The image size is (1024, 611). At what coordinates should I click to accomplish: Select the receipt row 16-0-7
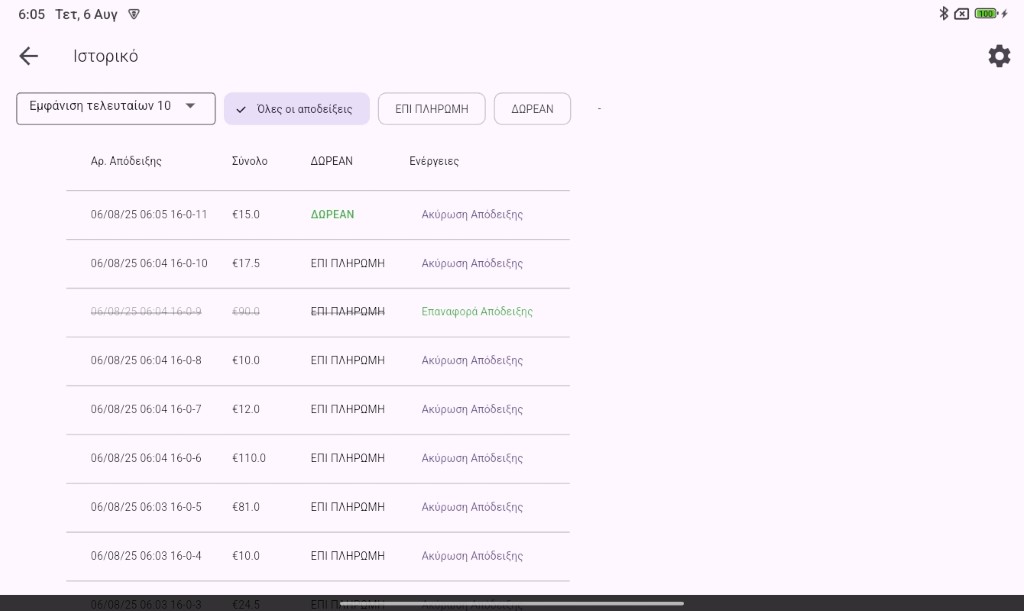point(146,410)
